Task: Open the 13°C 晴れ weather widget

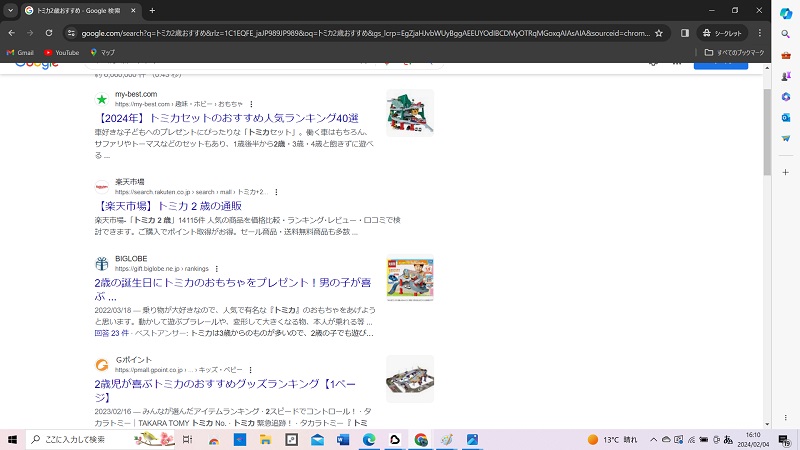Action: click(612, 439)
